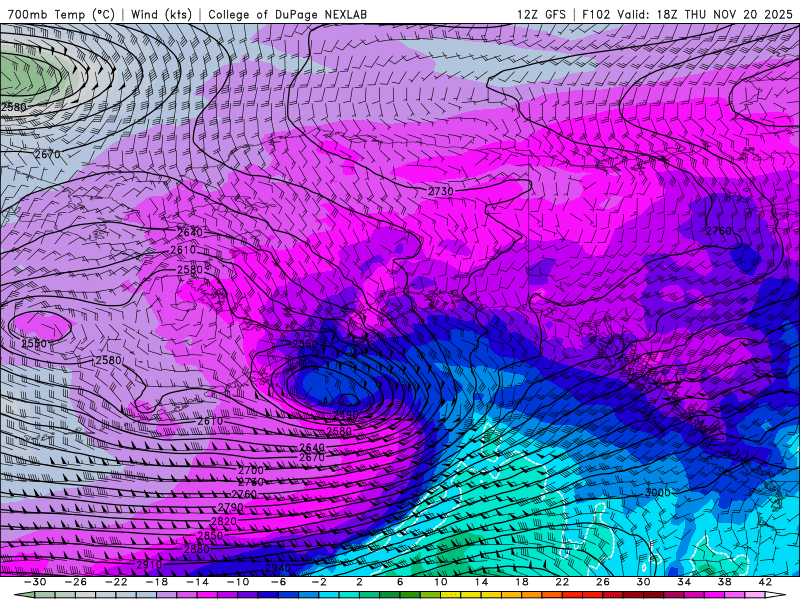This screenshot has width=800, height=600.
Task: Click the 2700 height contour label
Action: [251, 470]
